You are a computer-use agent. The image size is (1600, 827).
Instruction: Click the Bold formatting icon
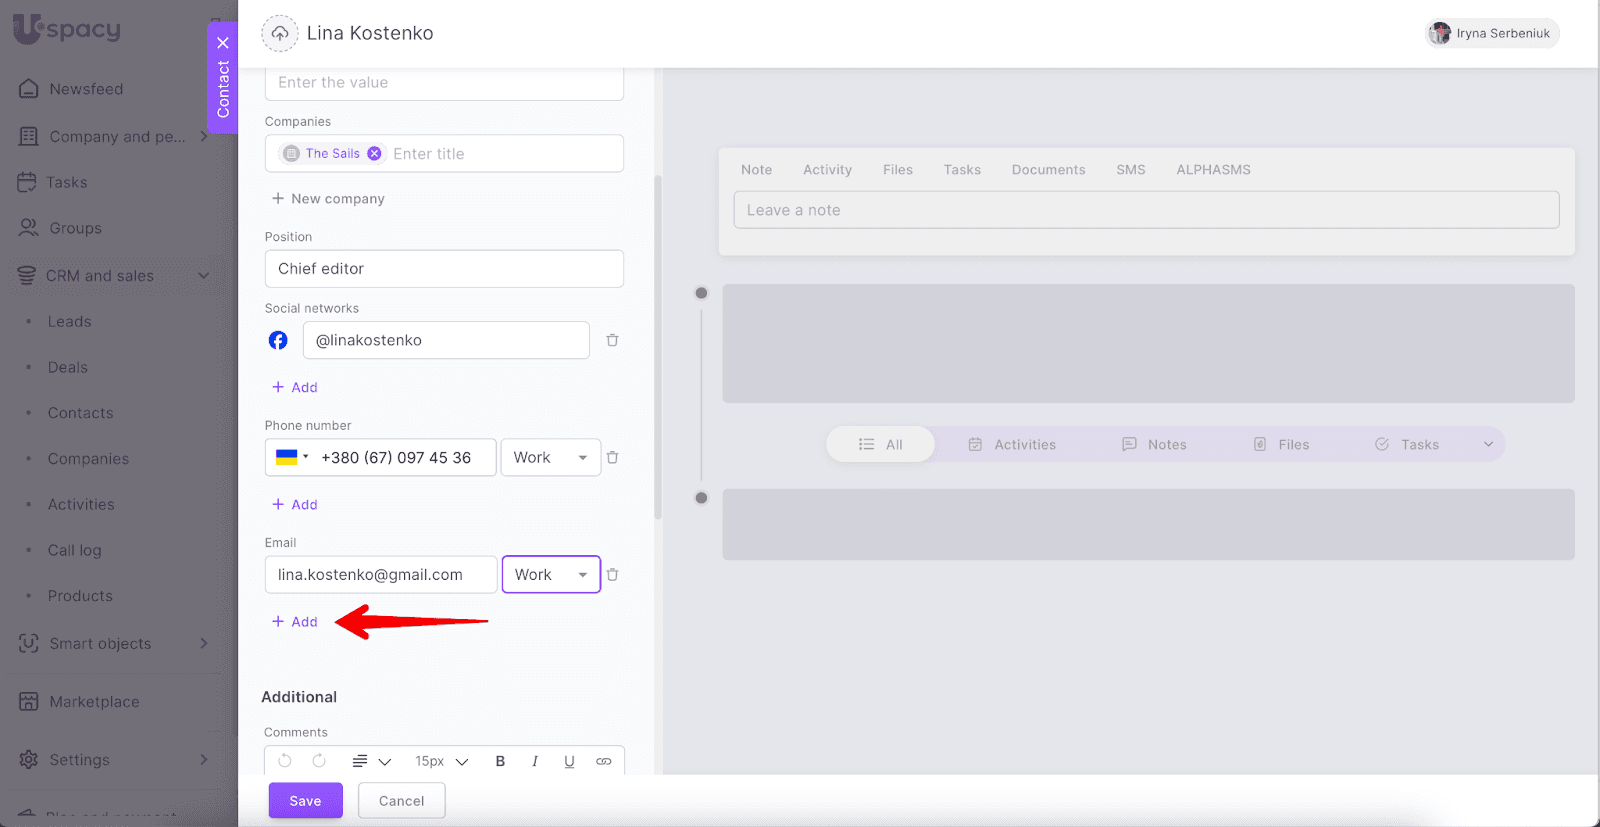pyautogui.click(x=500, y=762)
